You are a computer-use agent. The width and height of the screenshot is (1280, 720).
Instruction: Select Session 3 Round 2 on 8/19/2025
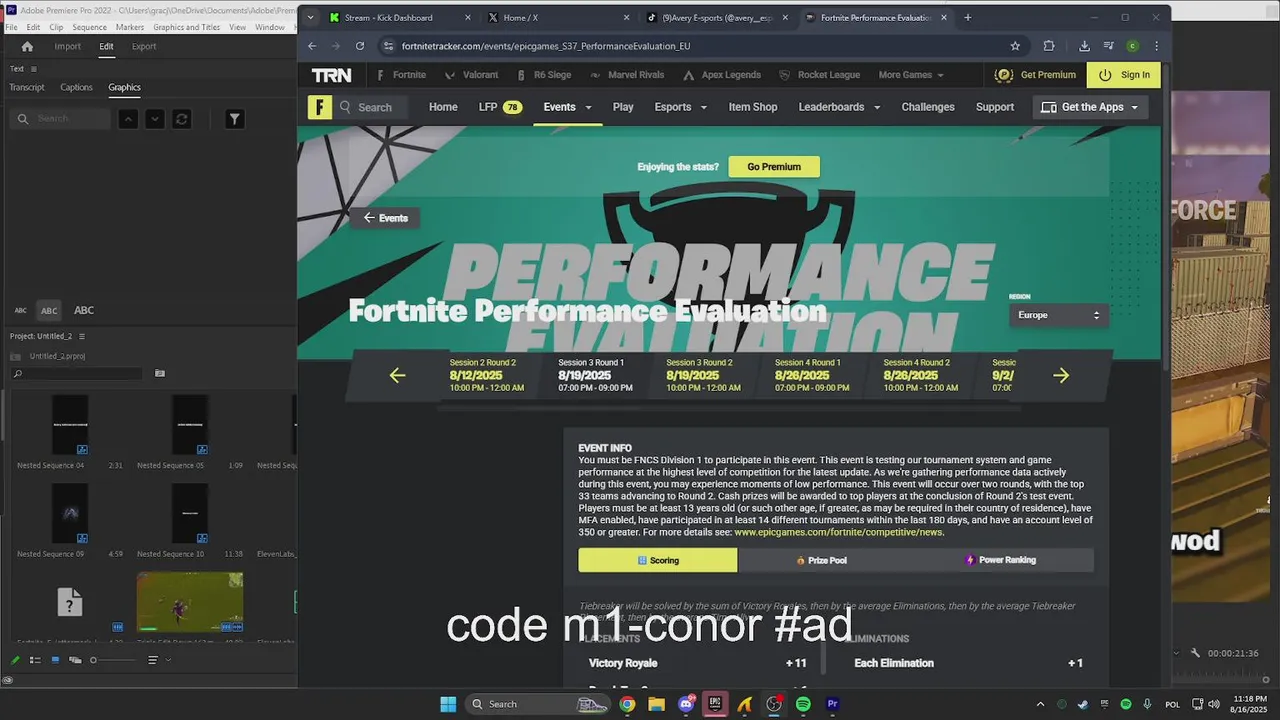[704, 375]
